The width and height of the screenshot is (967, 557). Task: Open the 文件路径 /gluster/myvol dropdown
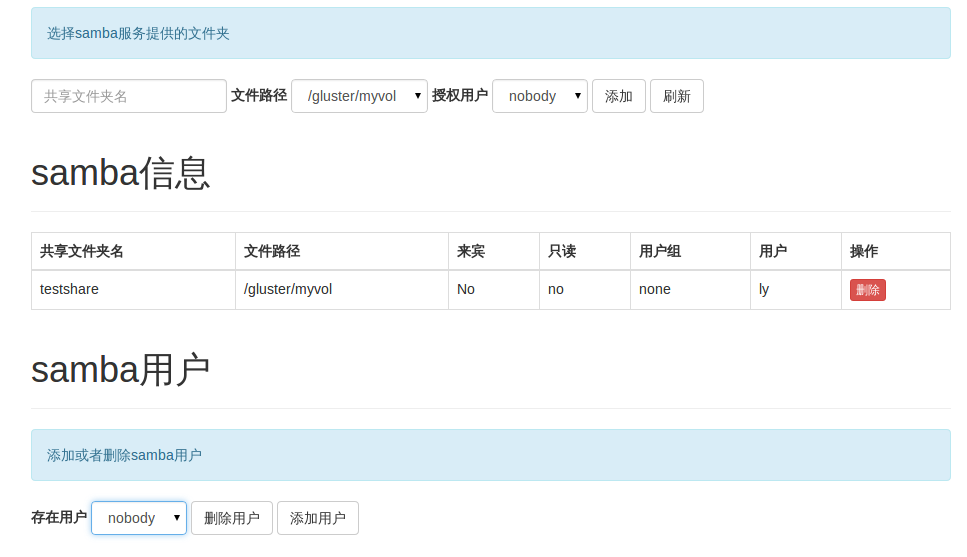click(360, 96)
